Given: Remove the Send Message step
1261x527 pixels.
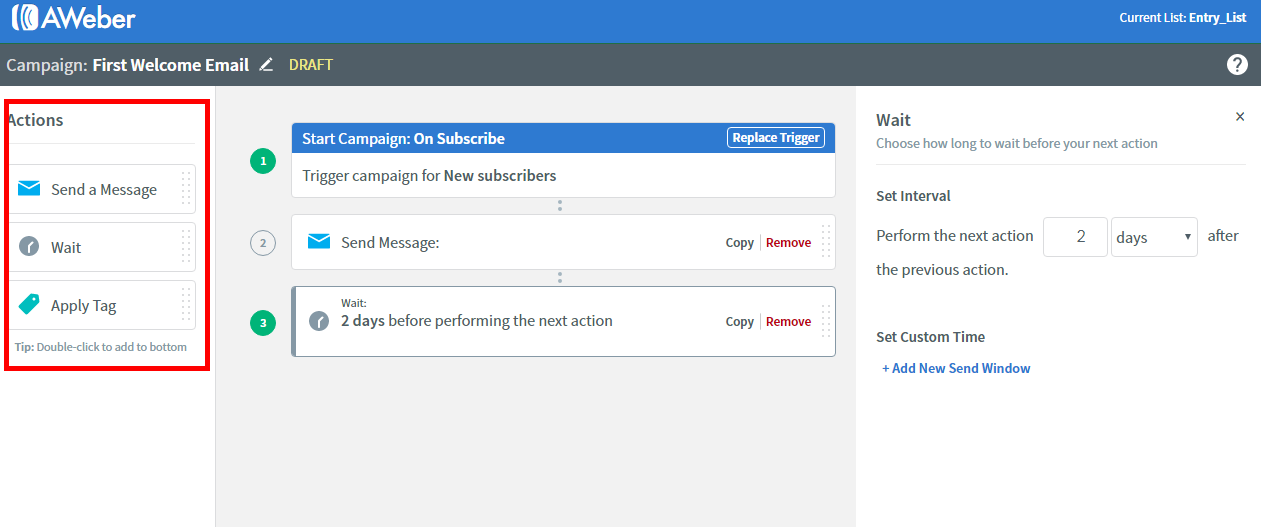Looking at the screenshot, I should click(789, 242).
